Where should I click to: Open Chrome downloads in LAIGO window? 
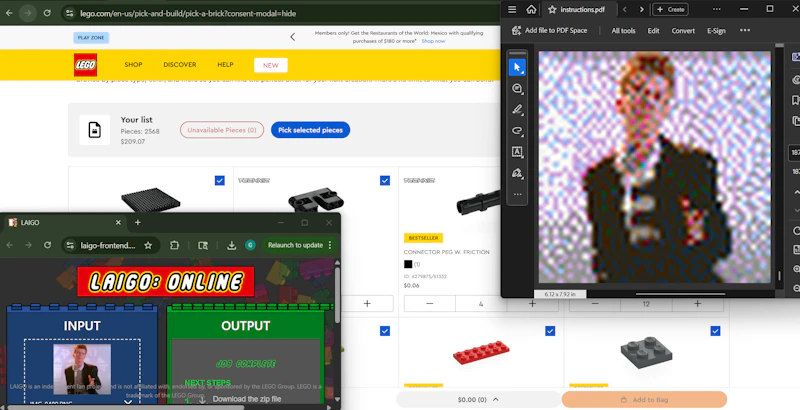232,245
